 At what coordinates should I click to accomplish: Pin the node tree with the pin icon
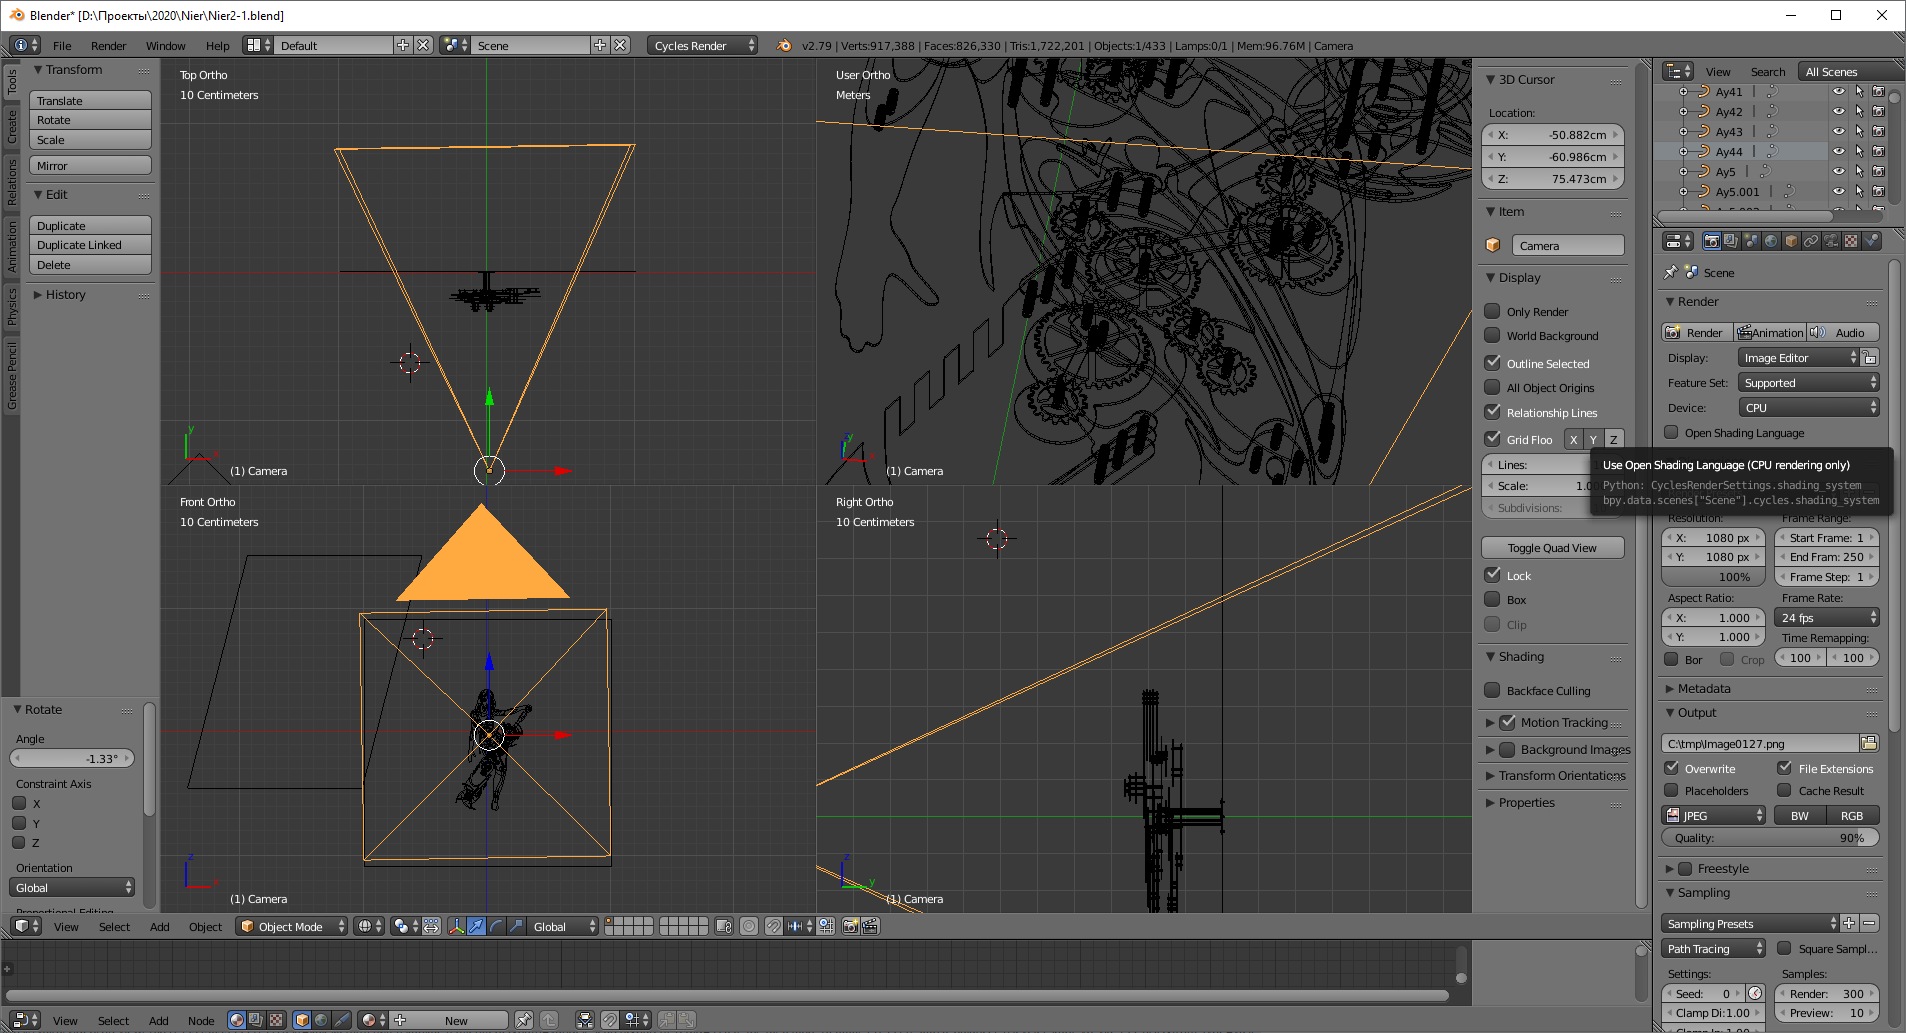click(523, 1020)
